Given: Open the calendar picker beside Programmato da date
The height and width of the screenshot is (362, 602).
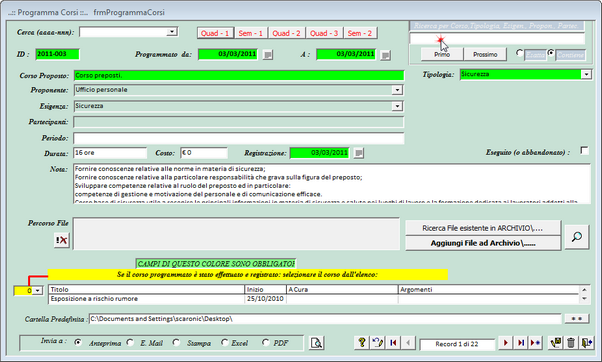Looking at the screenshot, I should [x=268, y=55].
